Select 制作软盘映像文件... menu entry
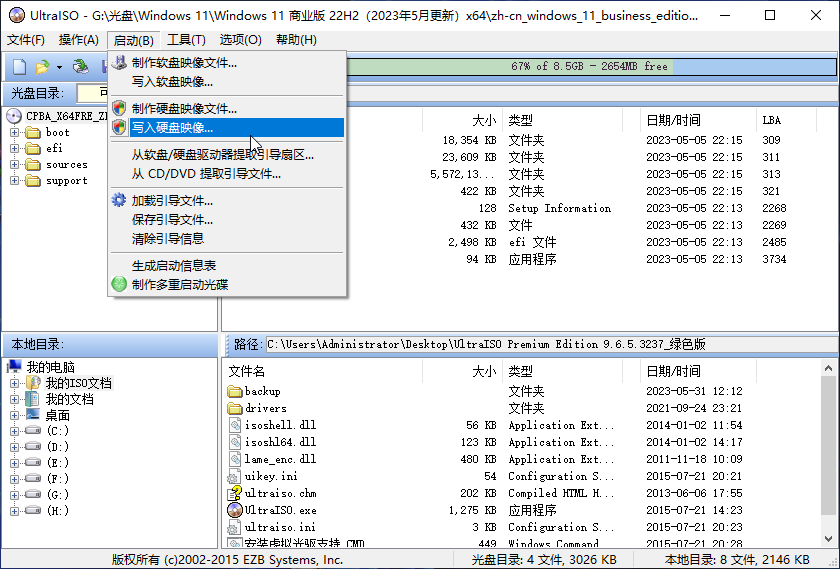The height and width of the screenshot is (569, 840). coord(227,63)
